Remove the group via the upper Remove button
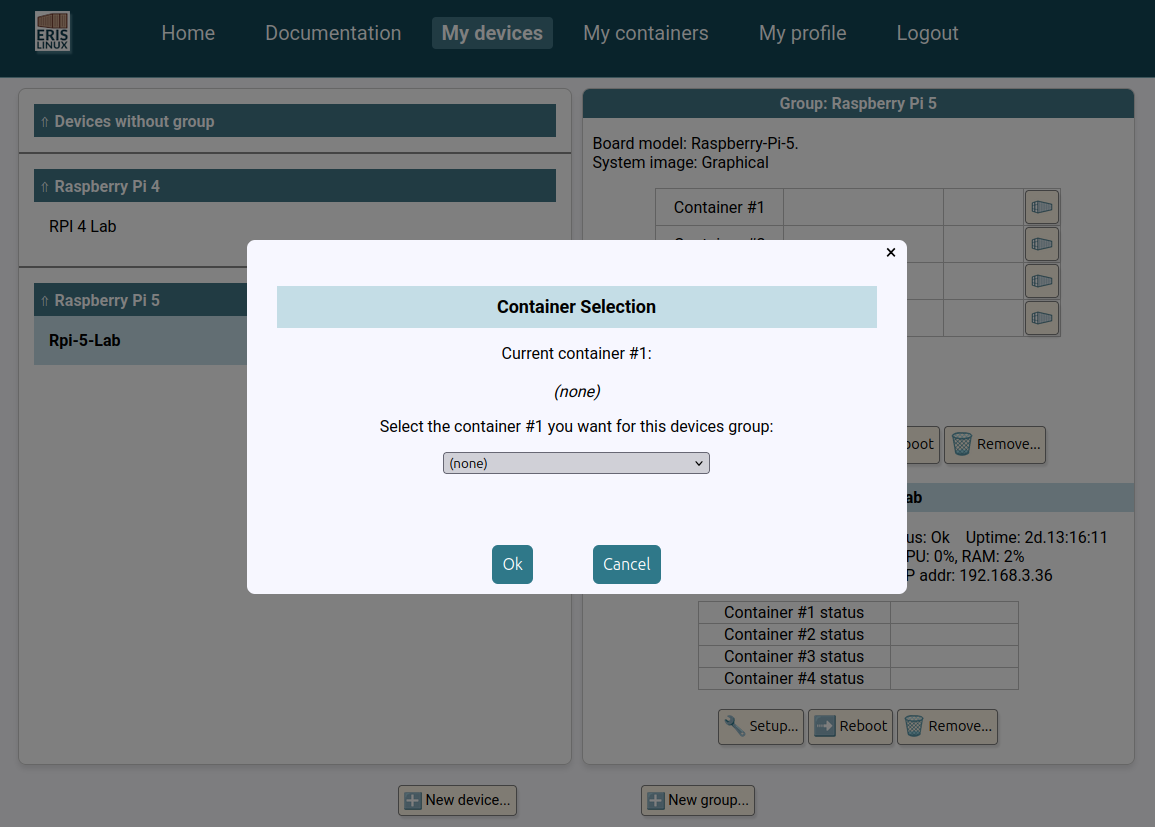 coord(995,445)
